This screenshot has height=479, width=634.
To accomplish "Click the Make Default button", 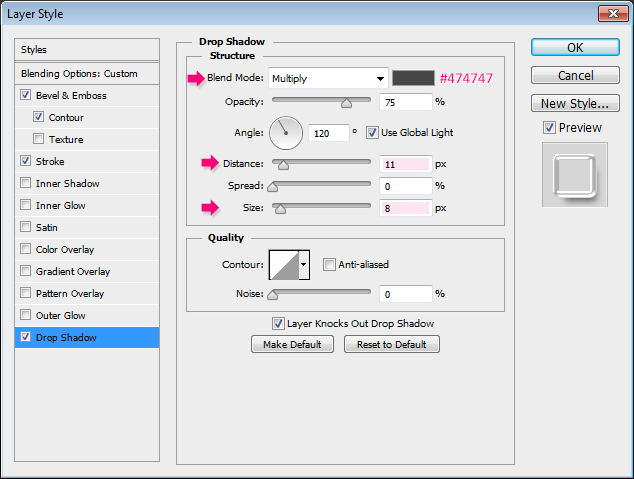I will pos(292,344).
